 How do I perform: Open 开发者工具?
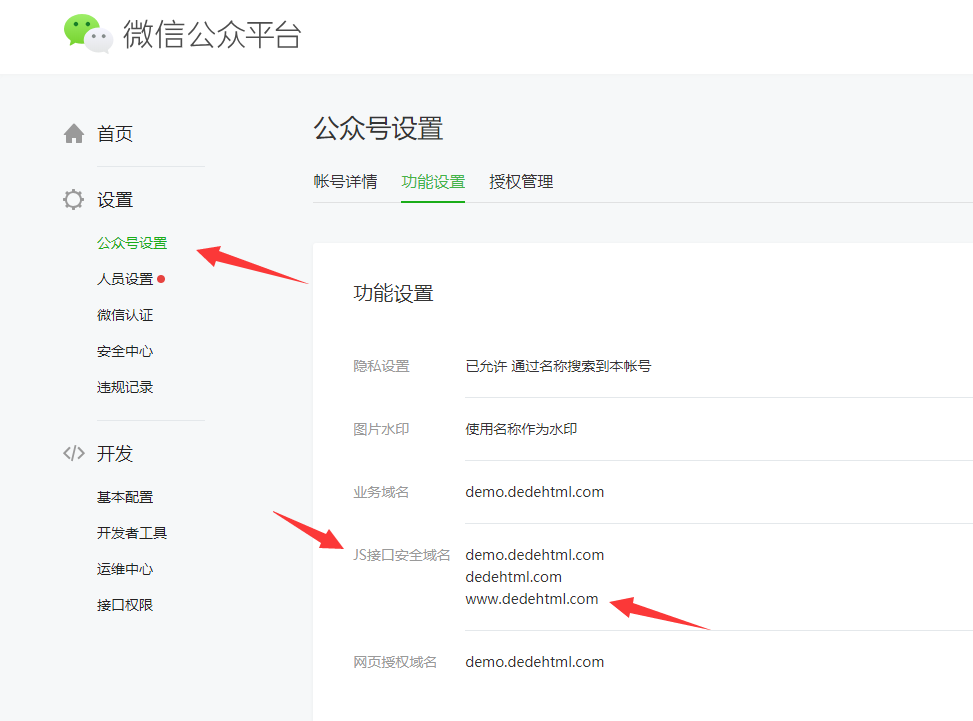pos(130,532)
